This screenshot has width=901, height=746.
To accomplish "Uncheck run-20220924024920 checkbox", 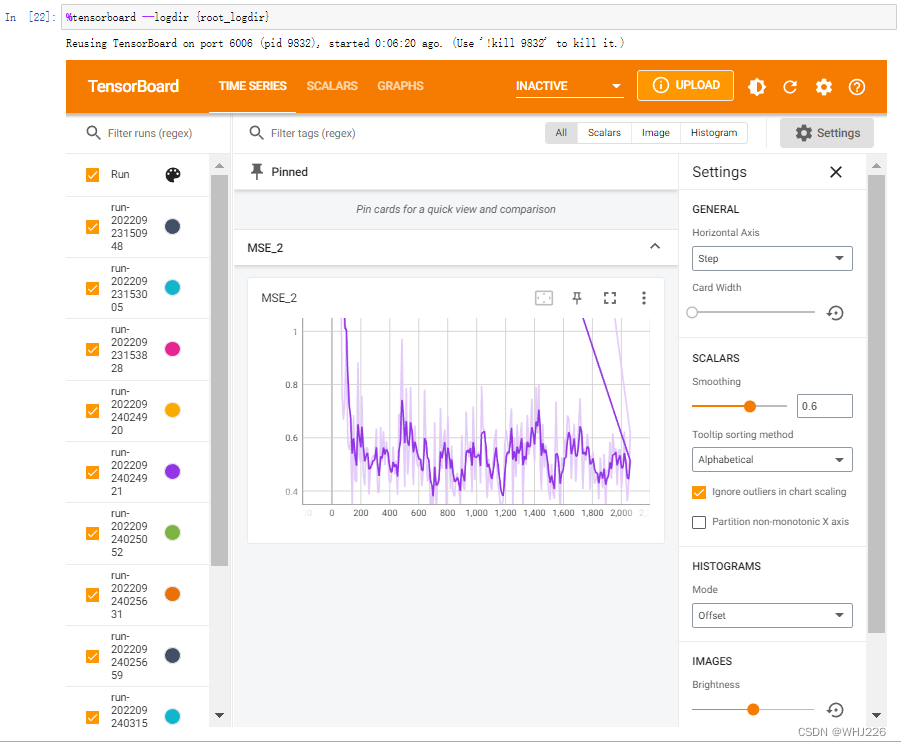I will click(x=92, y=411).
